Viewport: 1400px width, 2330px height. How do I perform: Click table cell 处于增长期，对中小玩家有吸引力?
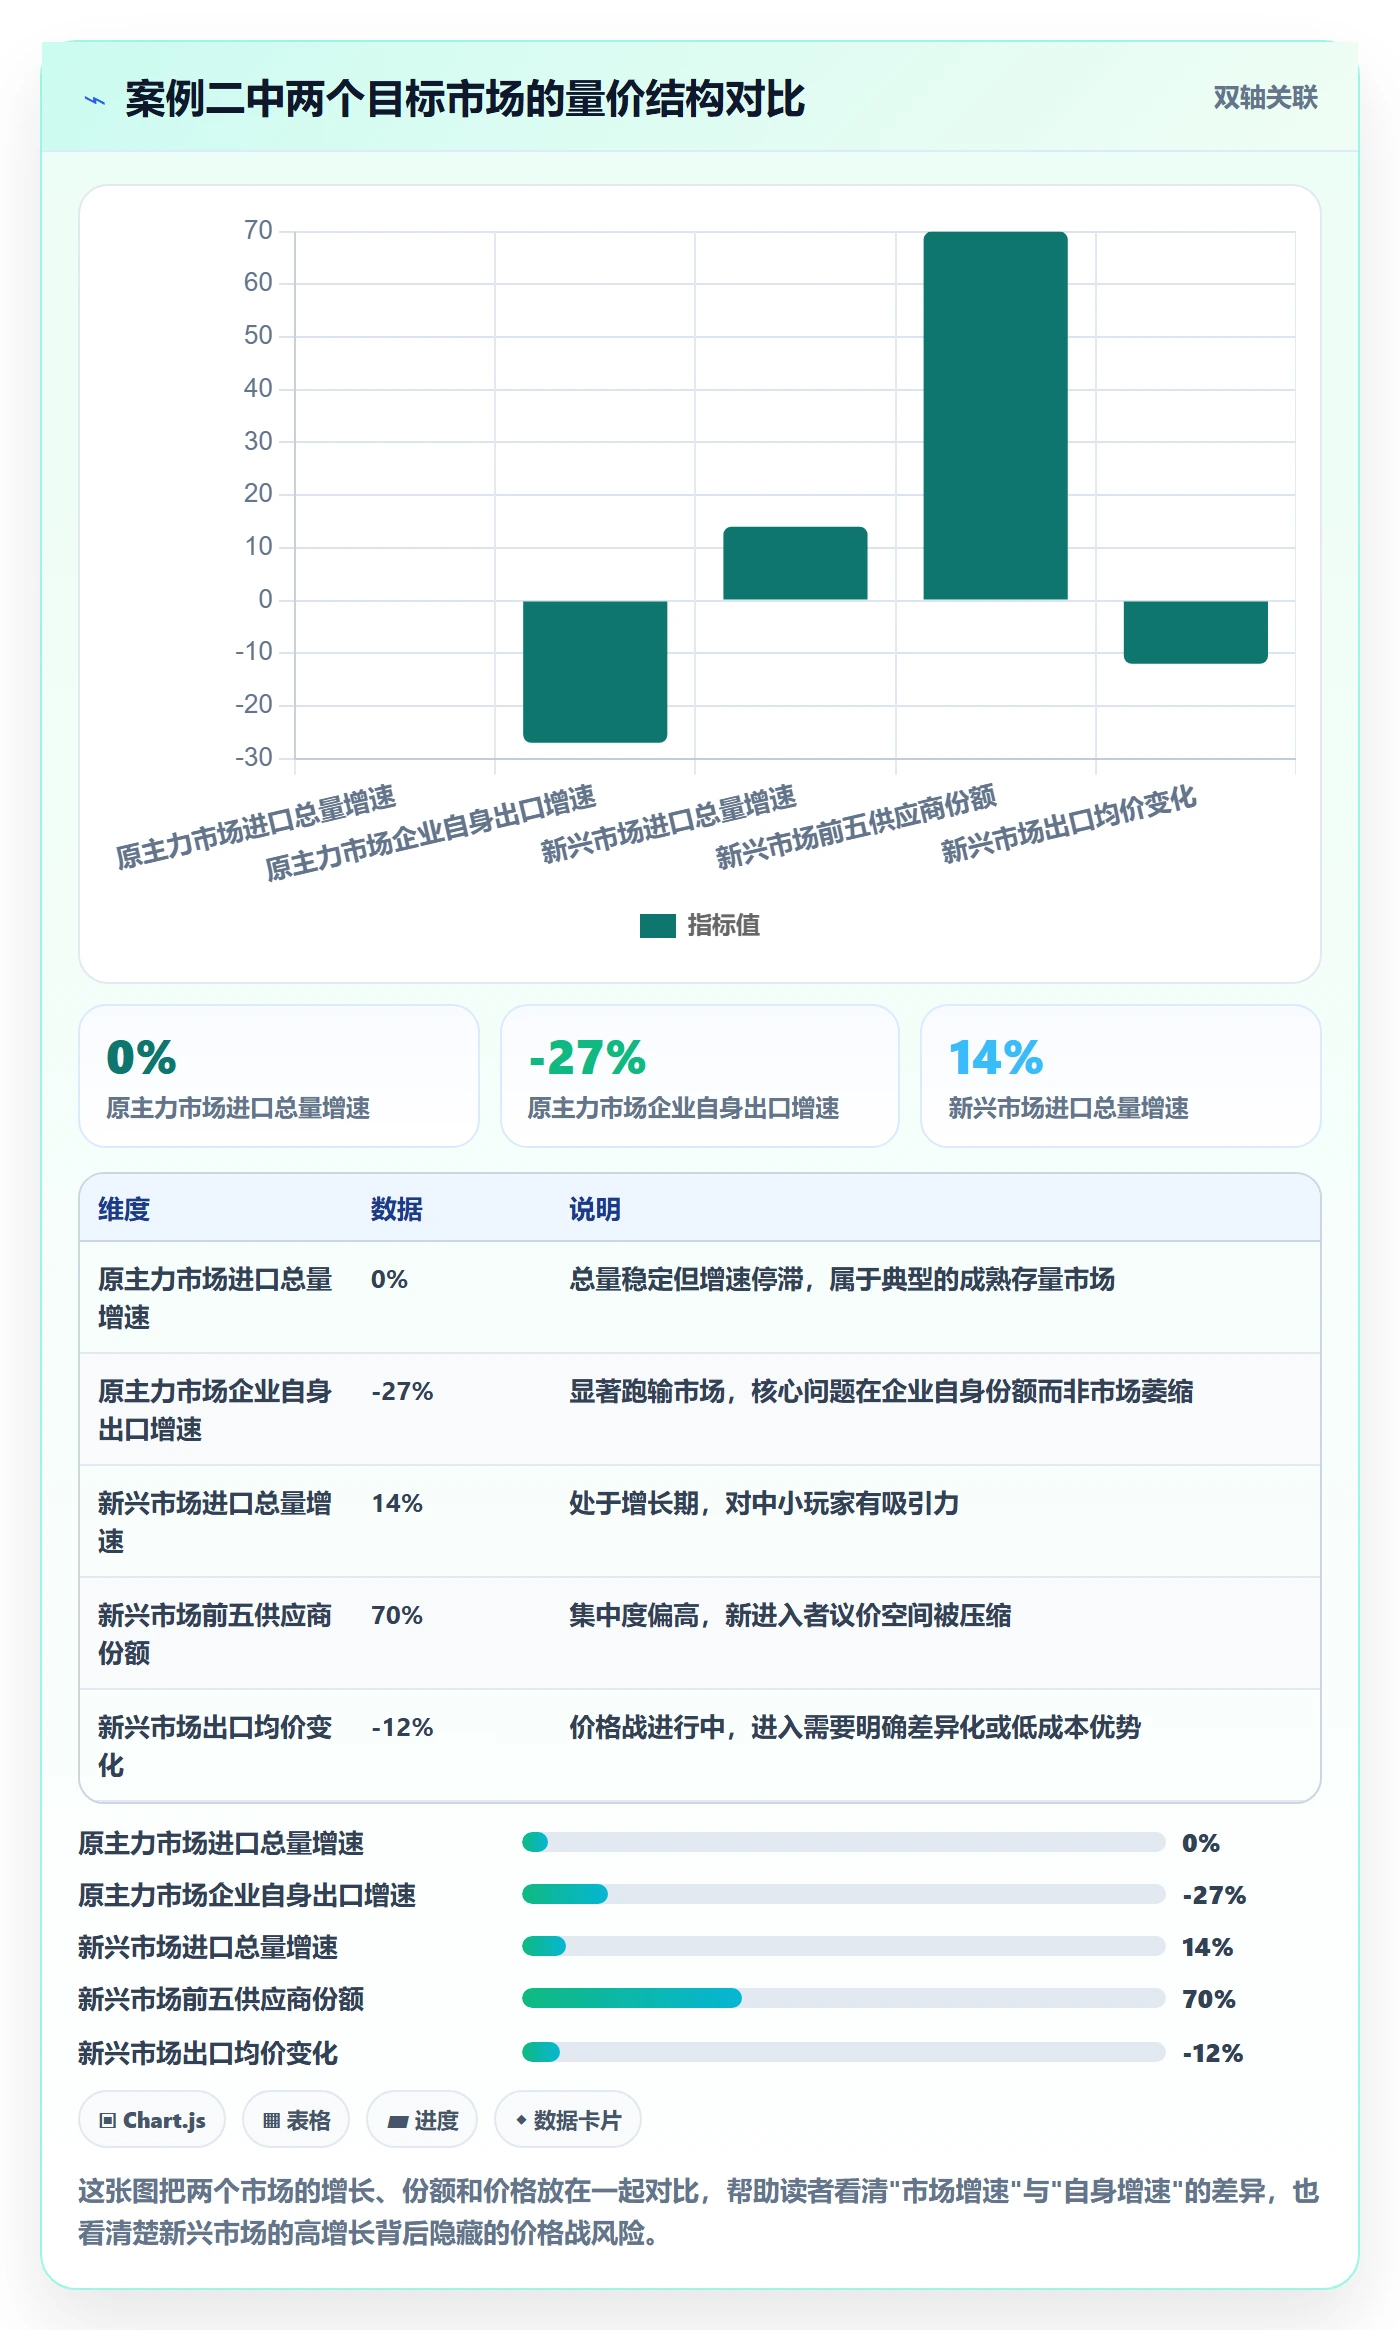(764, 1503)
